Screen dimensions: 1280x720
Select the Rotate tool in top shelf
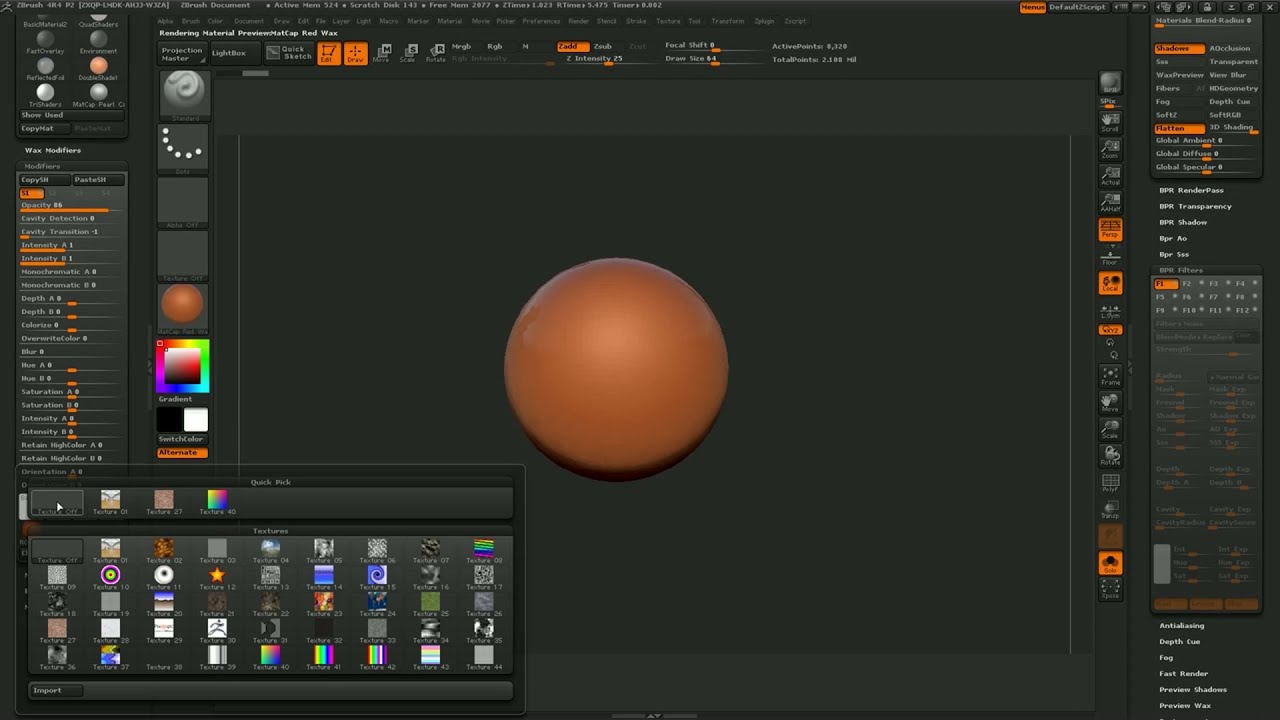436,53
